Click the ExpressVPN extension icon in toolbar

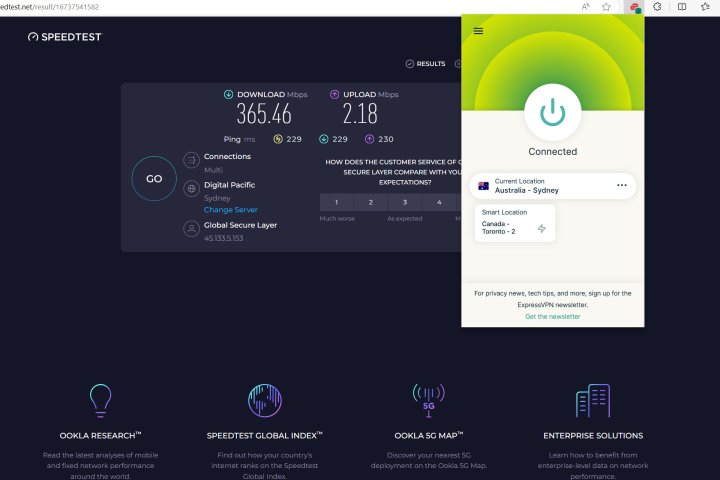[634, 7]
